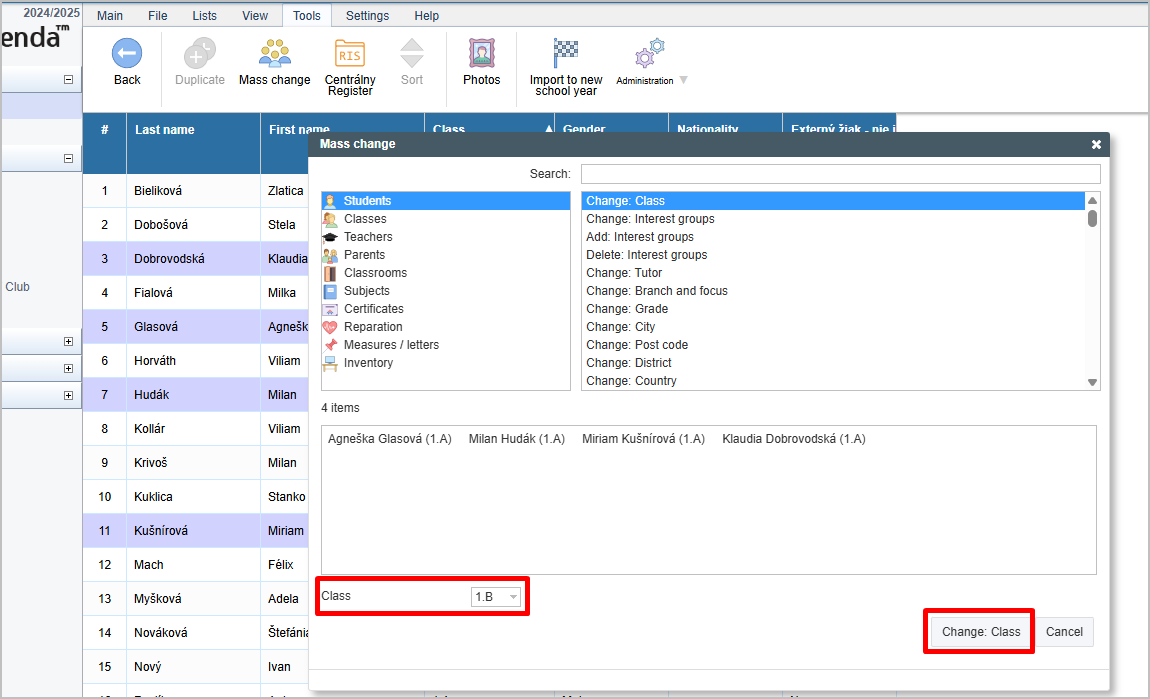This screenshot has height=699, width=1150.
Task: Select Change: Branch and focus action
Action: (x=833, y=290)
